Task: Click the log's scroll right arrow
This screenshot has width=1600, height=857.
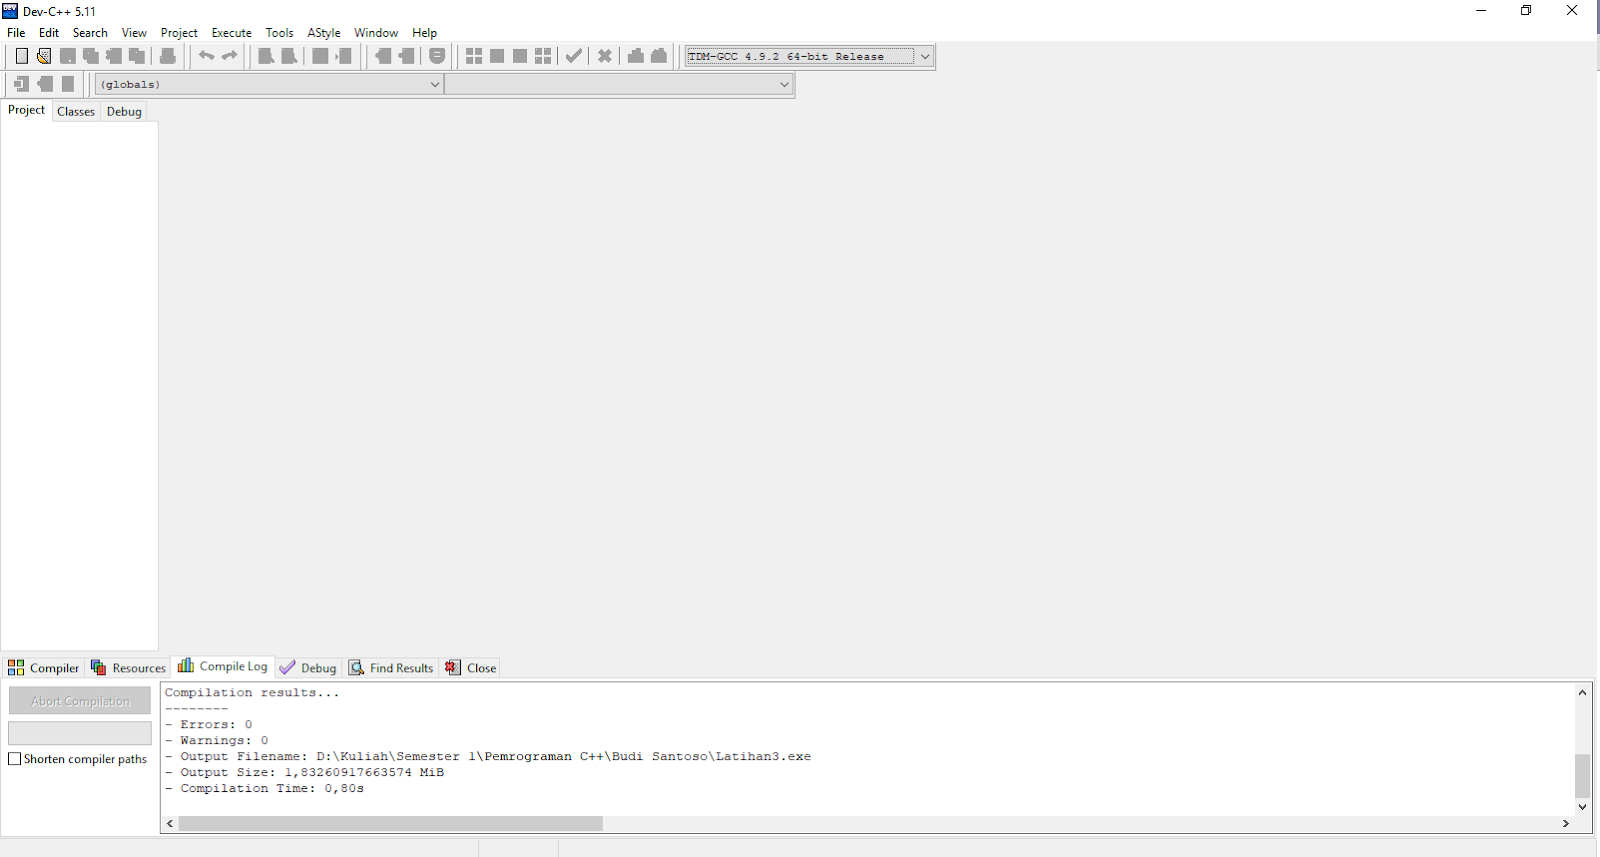Action: pyautogui.click(x=1566, y=823)
